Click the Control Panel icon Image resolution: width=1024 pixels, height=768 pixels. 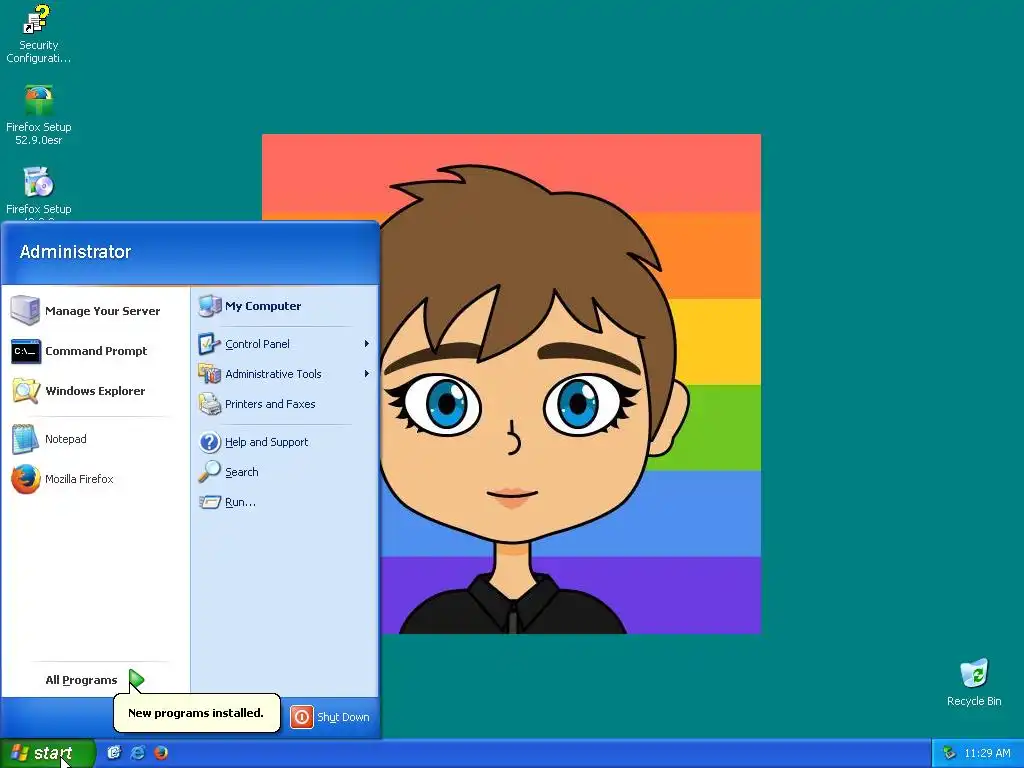tap(210, 344)
